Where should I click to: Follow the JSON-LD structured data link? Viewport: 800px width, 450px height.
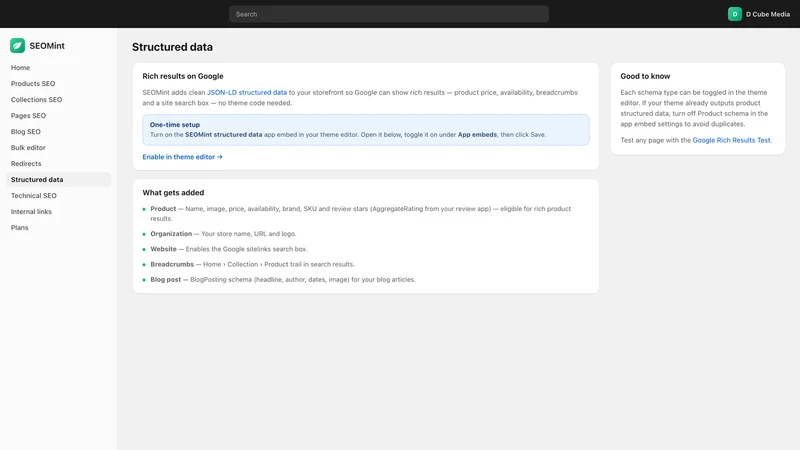coord(247,92)
